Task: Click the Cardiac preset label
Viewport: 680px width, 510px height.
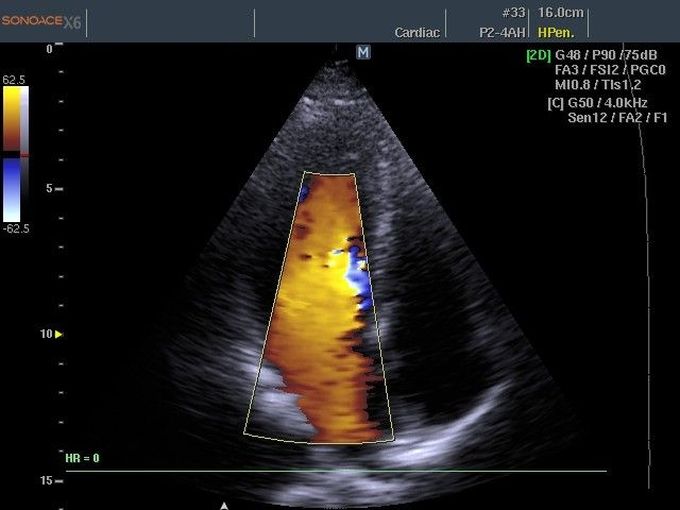Action: click(x=416, y=32)
